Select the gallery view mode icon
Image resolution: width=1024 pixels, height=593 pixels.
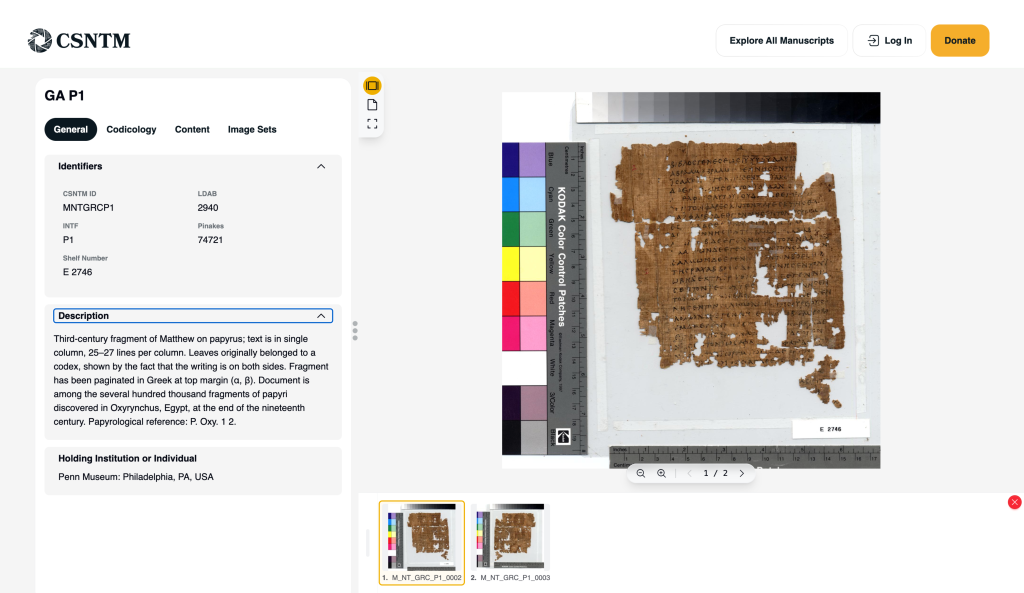pyautogui.click(x=372, y=86)
